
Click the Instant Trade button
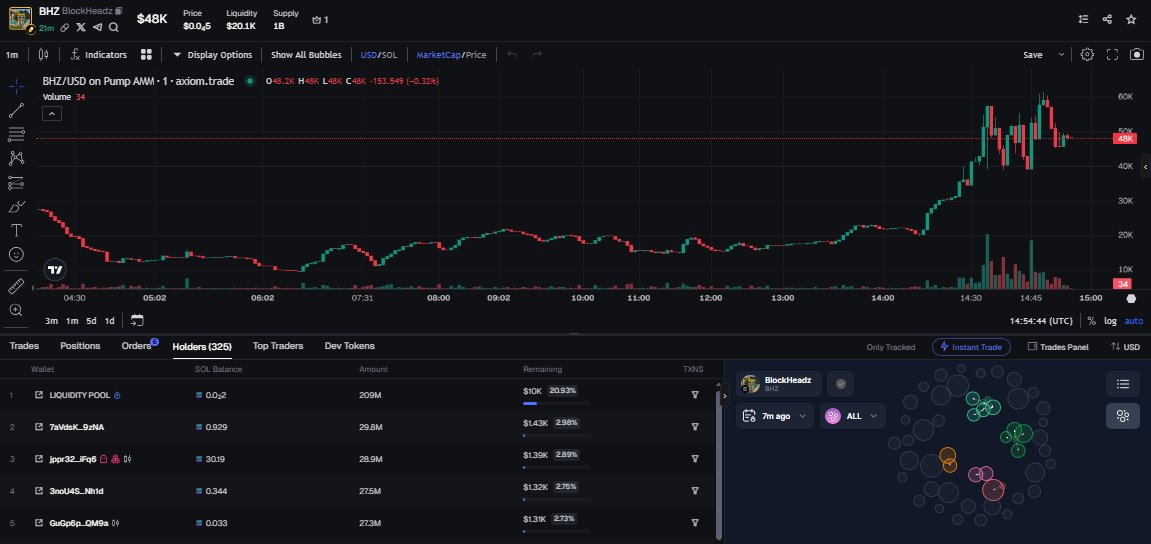(971, 347)
